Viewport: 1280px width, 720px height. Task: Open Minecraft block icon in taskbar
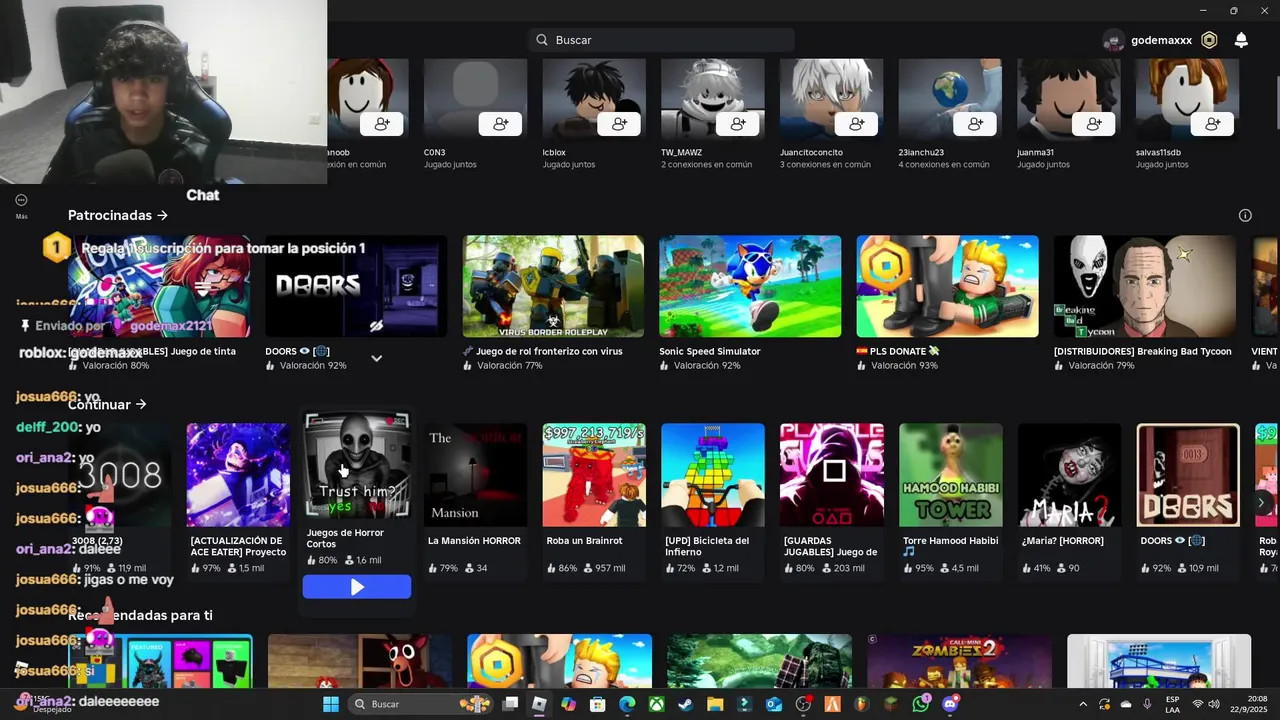pos(891,704)
